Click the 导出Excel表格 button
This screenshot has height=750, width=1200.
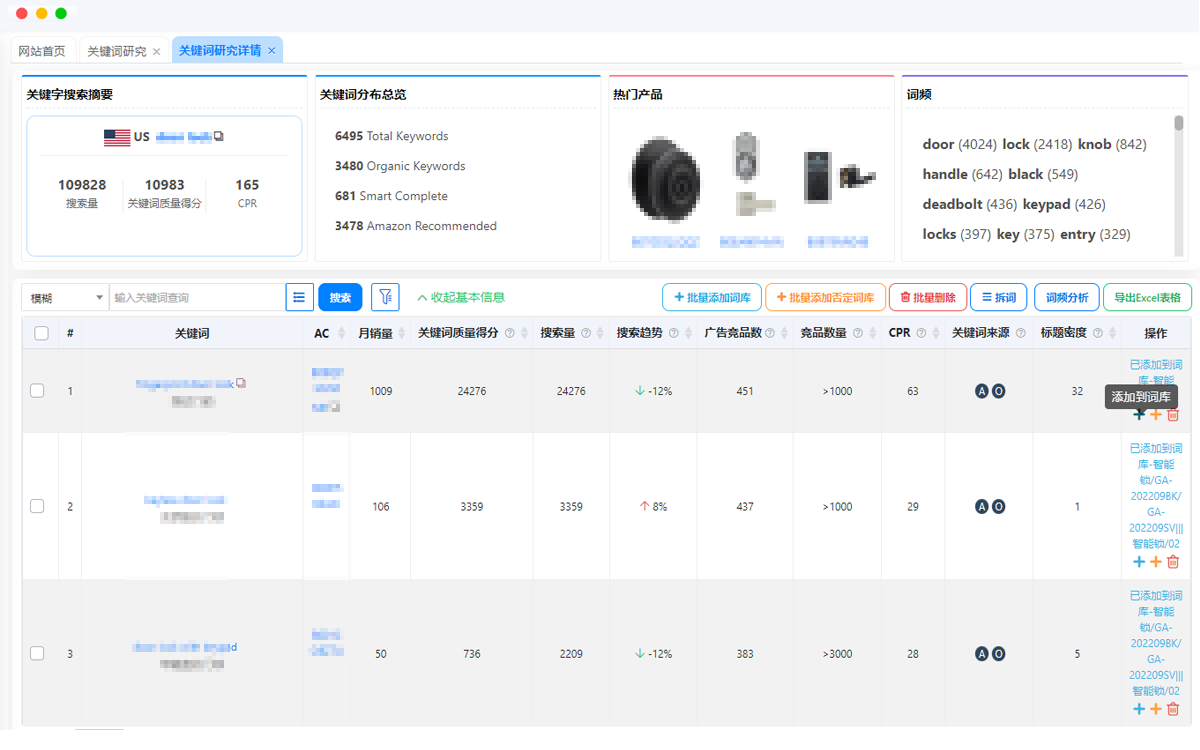[x=1147, y=297]
